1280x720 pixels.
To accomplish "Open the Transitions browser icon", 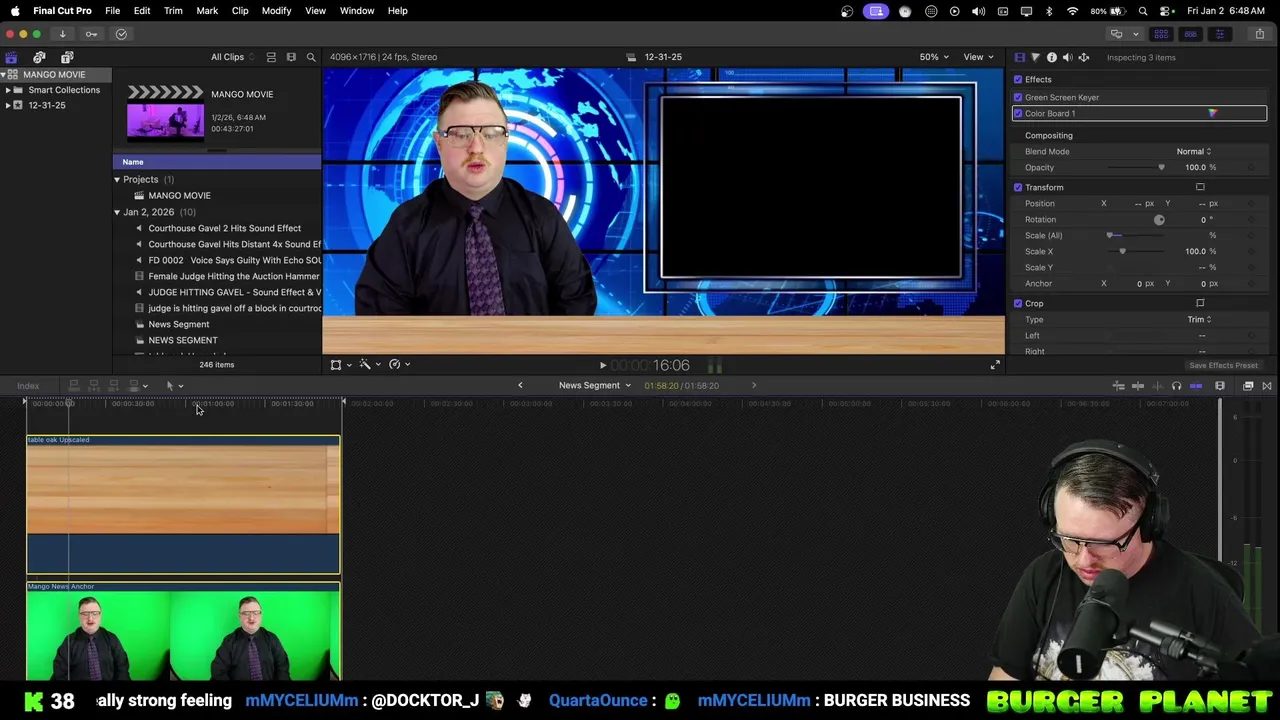I will (1267, 386).
